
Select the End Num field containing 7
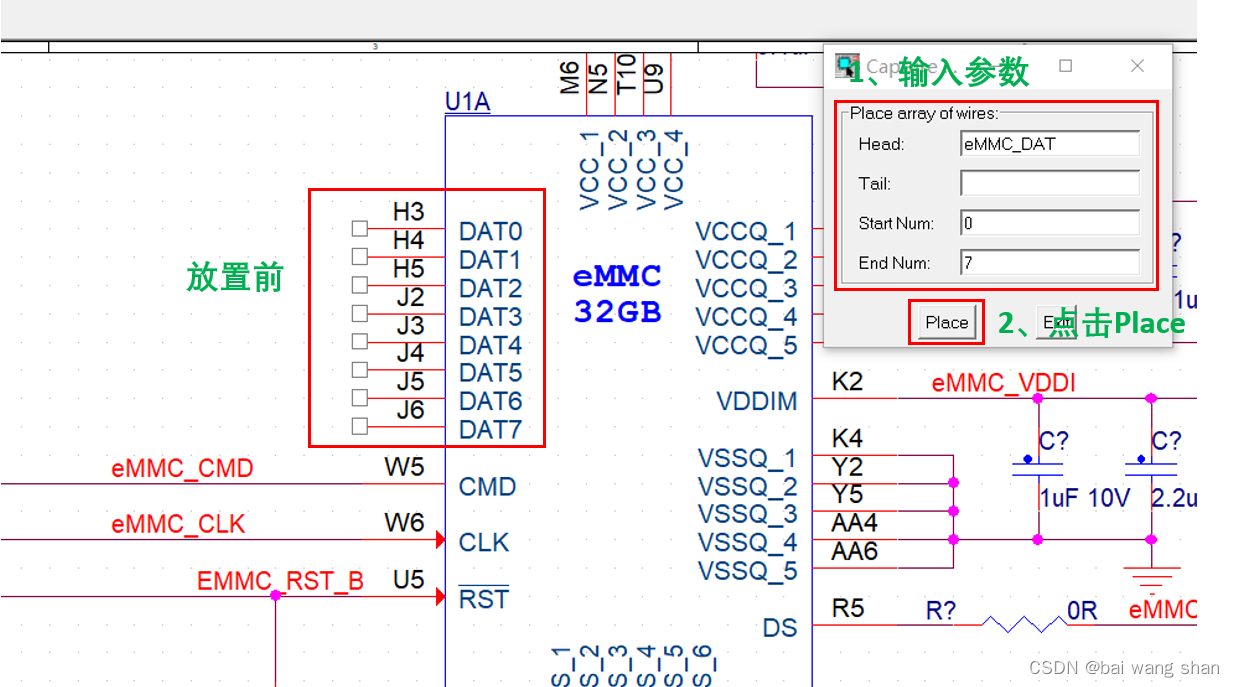click(x=1049, y=262)
